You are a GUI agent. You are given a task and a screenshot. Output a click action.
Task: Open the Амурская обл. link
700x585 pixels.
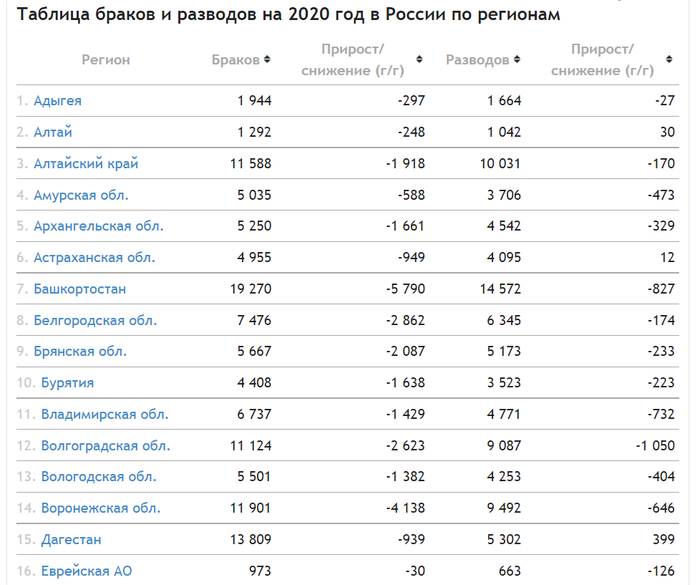81,195
